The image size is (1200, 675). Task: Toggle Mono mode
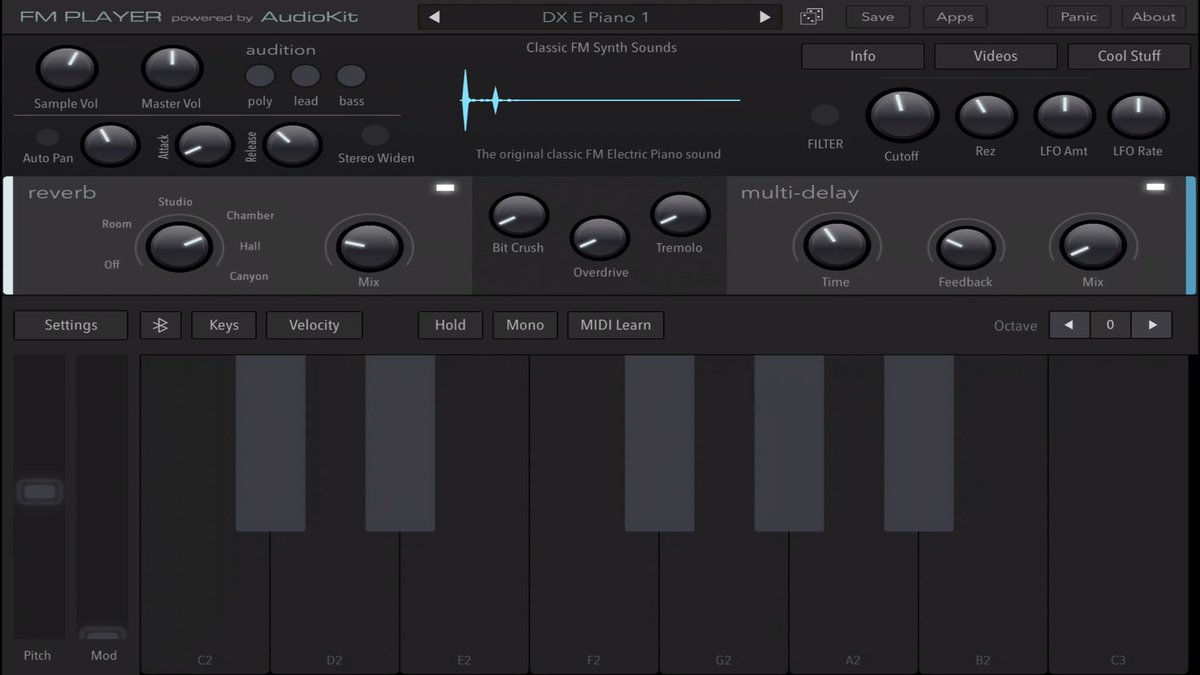coord(525,325)
